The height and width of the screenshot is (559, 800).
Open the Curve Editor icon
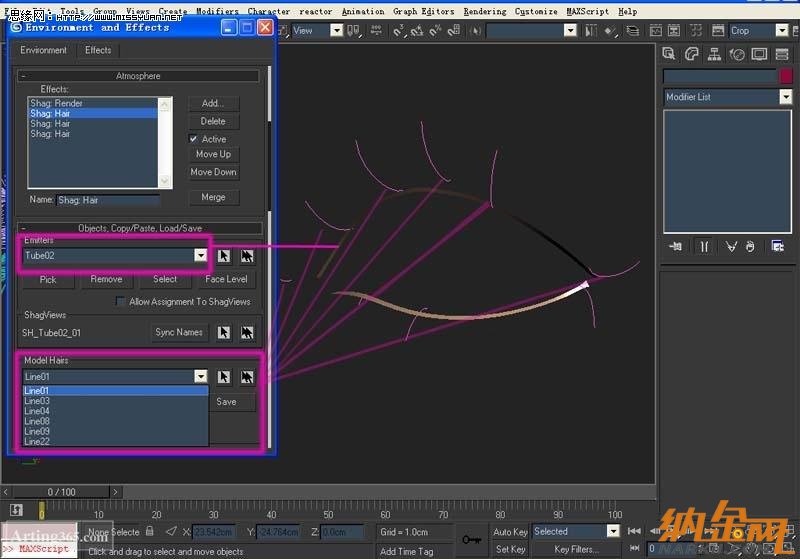[656, 31]
